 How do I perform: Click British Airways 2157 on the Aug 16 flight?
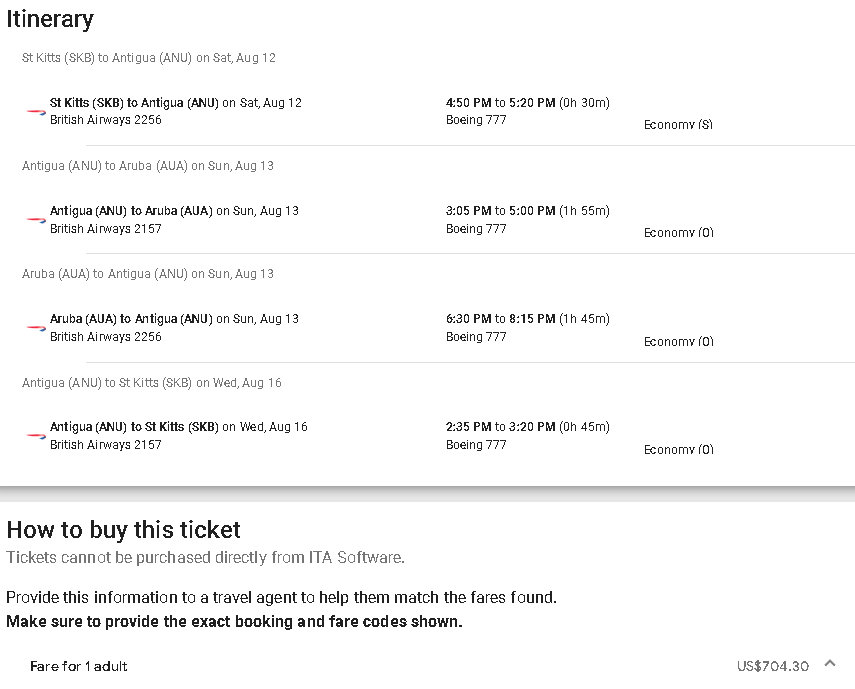tap(106, 445)
